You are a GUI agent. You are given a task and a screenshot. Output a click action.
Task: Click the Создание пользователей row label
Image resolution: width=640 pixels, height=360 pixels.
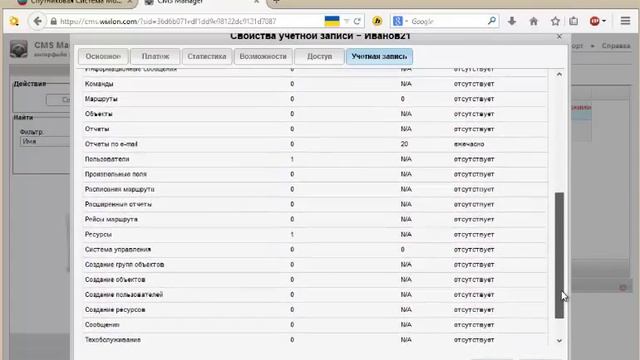[x=124, y=295]
